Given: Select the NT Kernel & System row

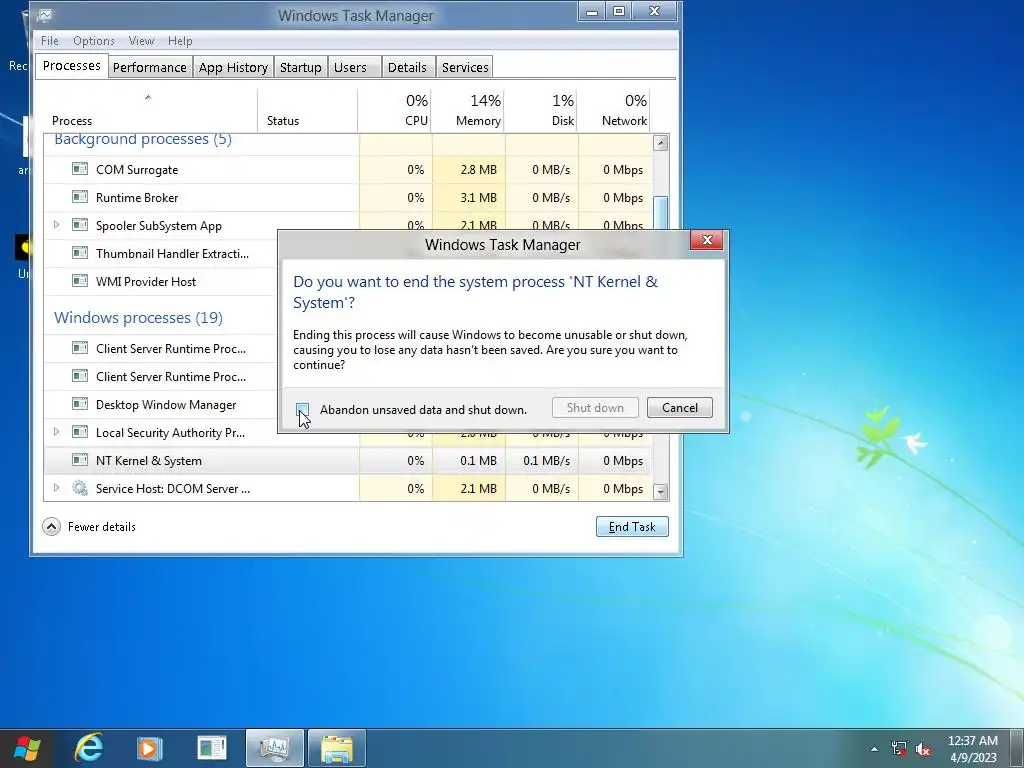Looking at the screenshot, I should point(347,460).
